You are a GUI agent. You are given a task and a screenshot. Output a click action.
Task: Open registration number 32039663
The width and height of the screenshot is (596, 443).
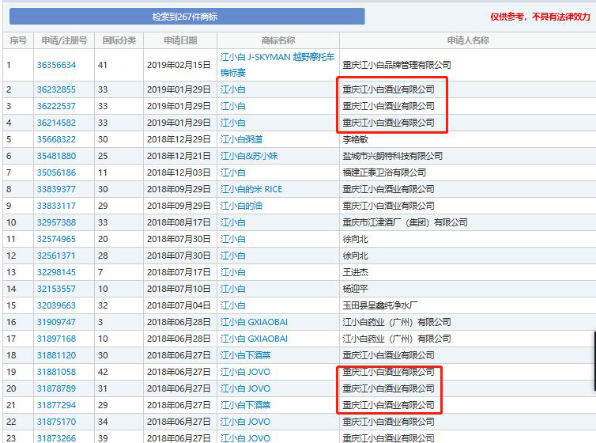[56, 305]
